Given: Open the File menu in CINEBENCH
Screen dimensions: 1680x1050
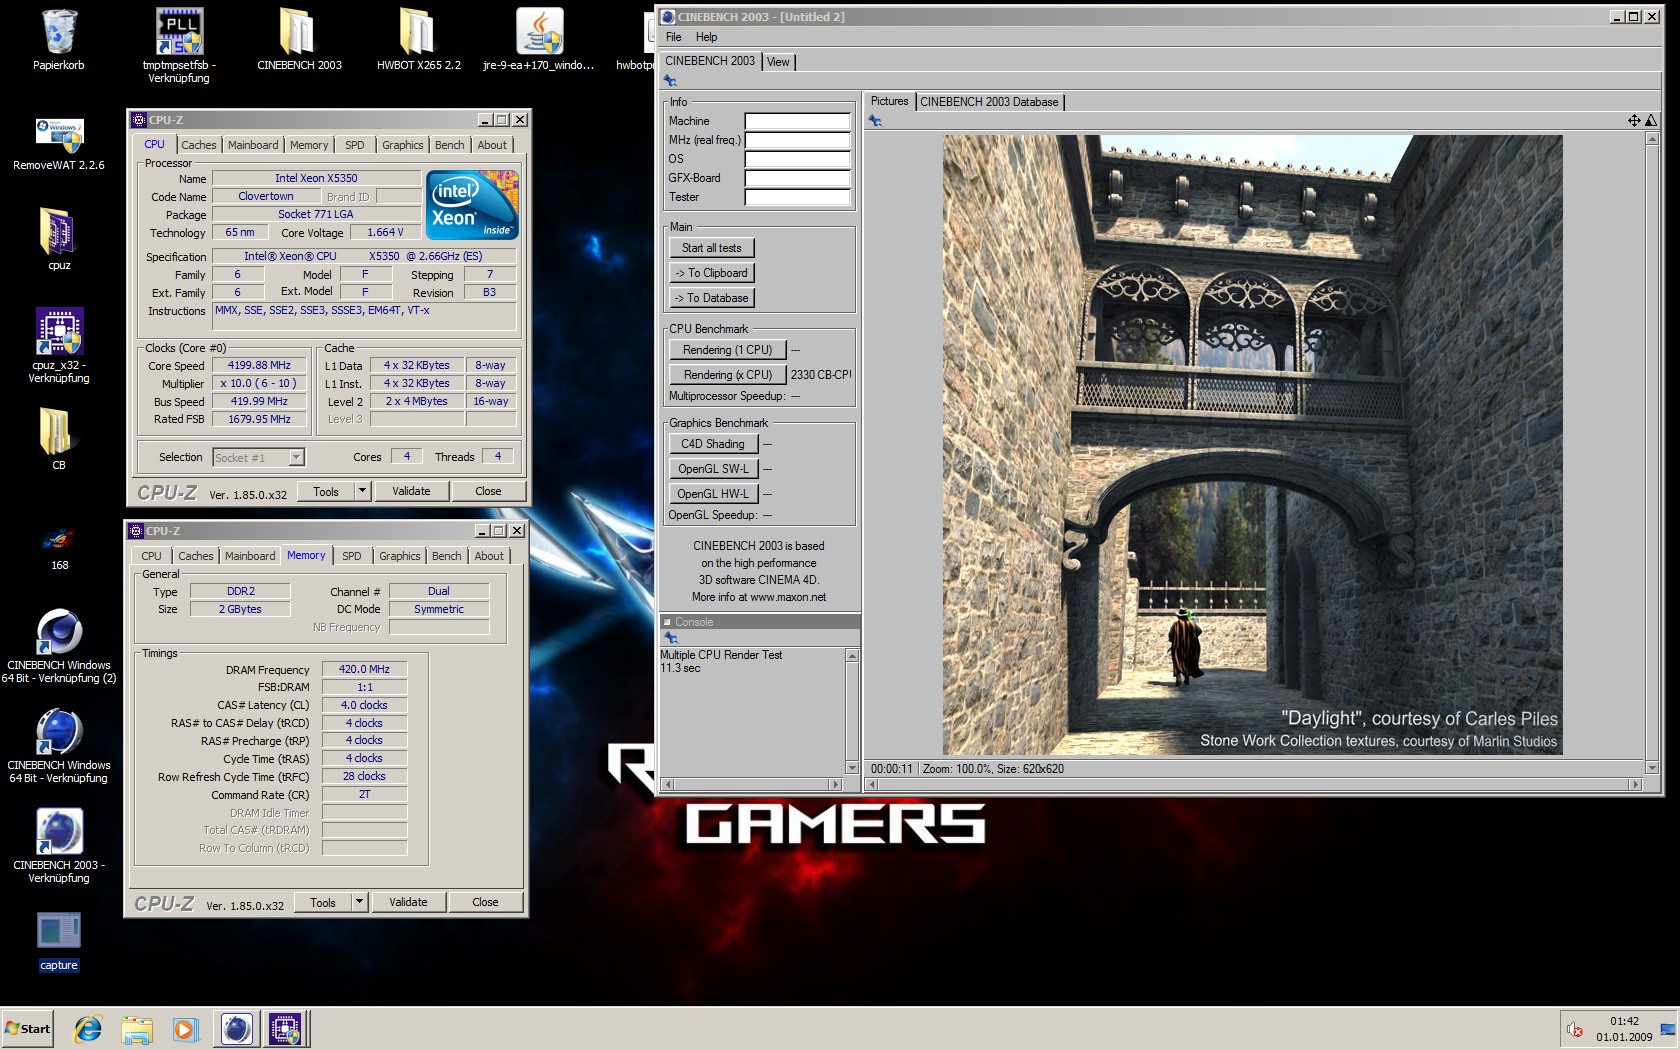Looking at the screenshot, I should (x=674, y=37).
